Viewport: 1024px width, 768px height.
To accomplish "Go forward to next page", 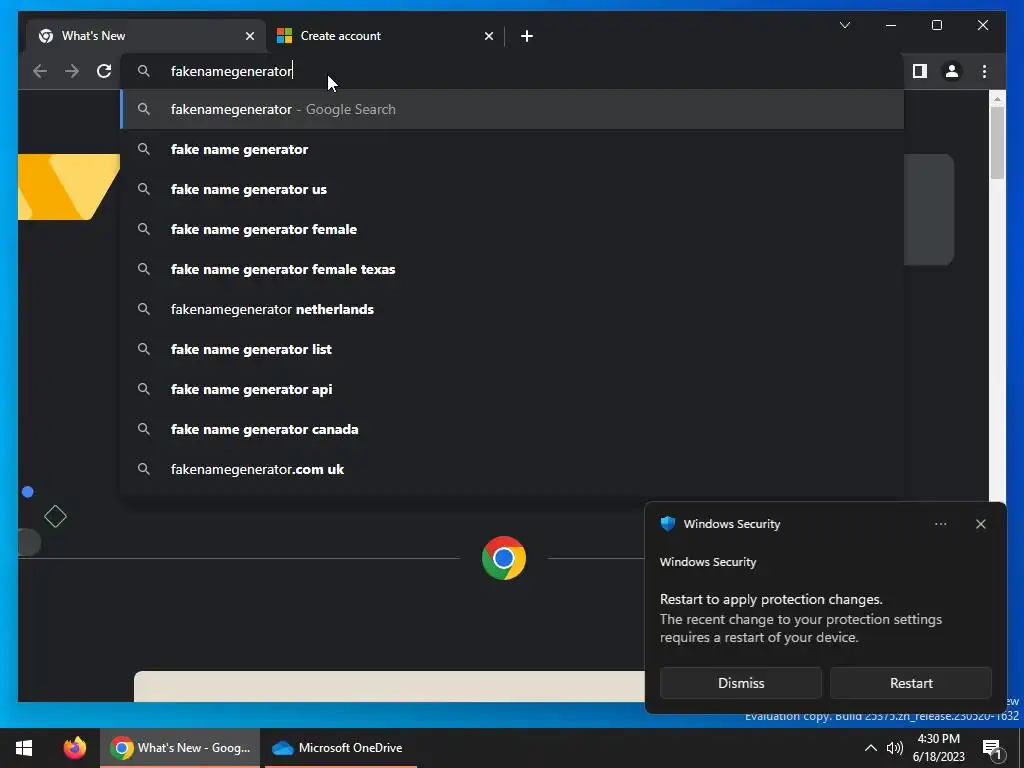I will click(72, 71).
